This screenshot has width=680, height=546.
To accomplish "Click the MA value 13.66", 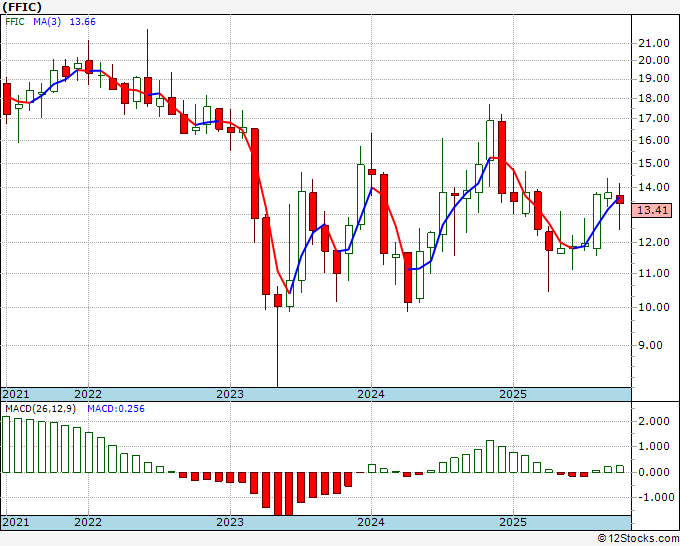I will 82,22.
